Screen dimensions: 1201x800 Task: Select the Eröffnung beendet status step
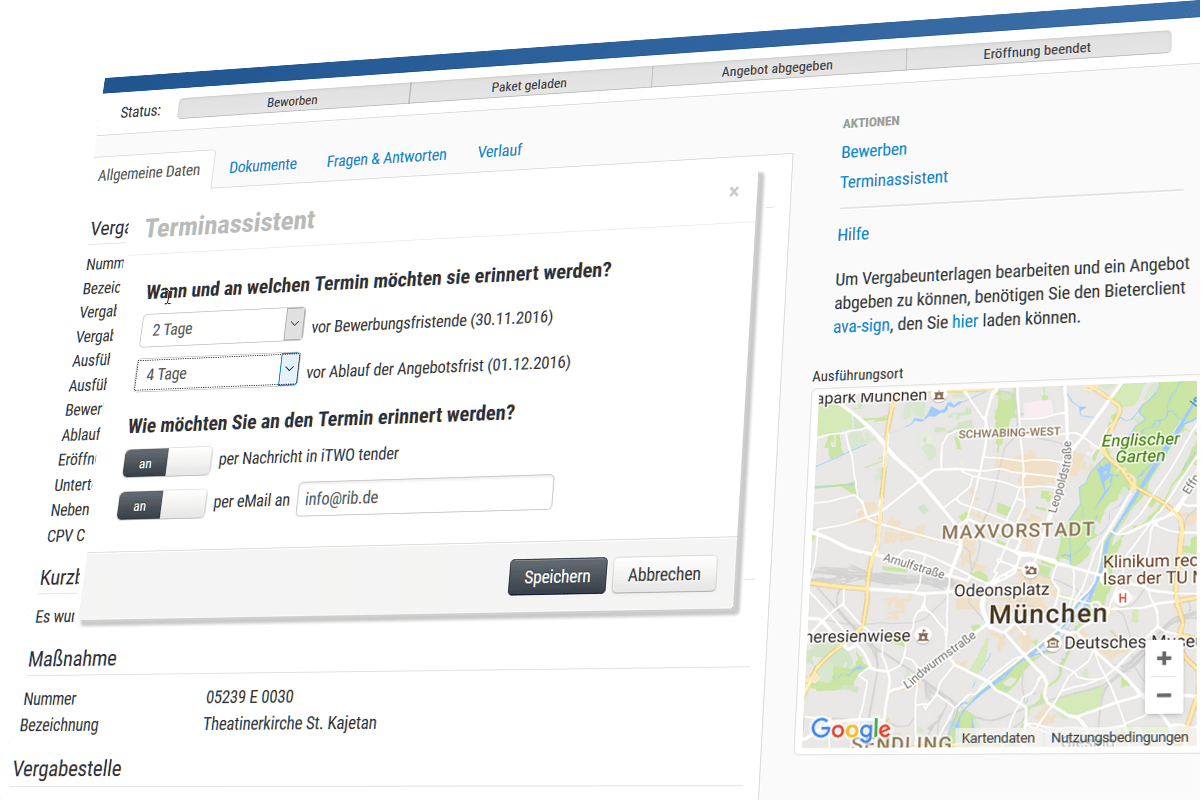(1037, 49)
